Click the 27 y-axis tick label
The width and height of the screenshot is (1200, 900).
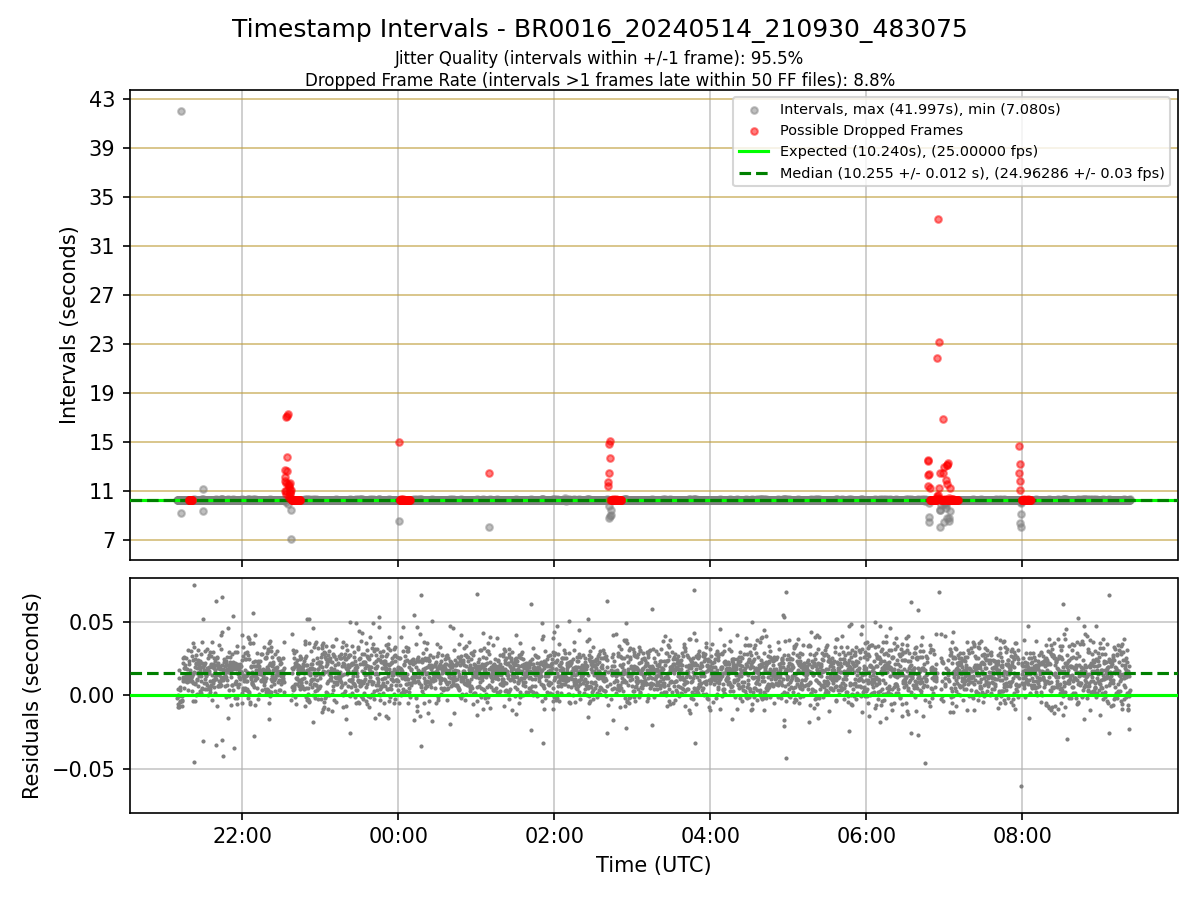click(104, 295)
